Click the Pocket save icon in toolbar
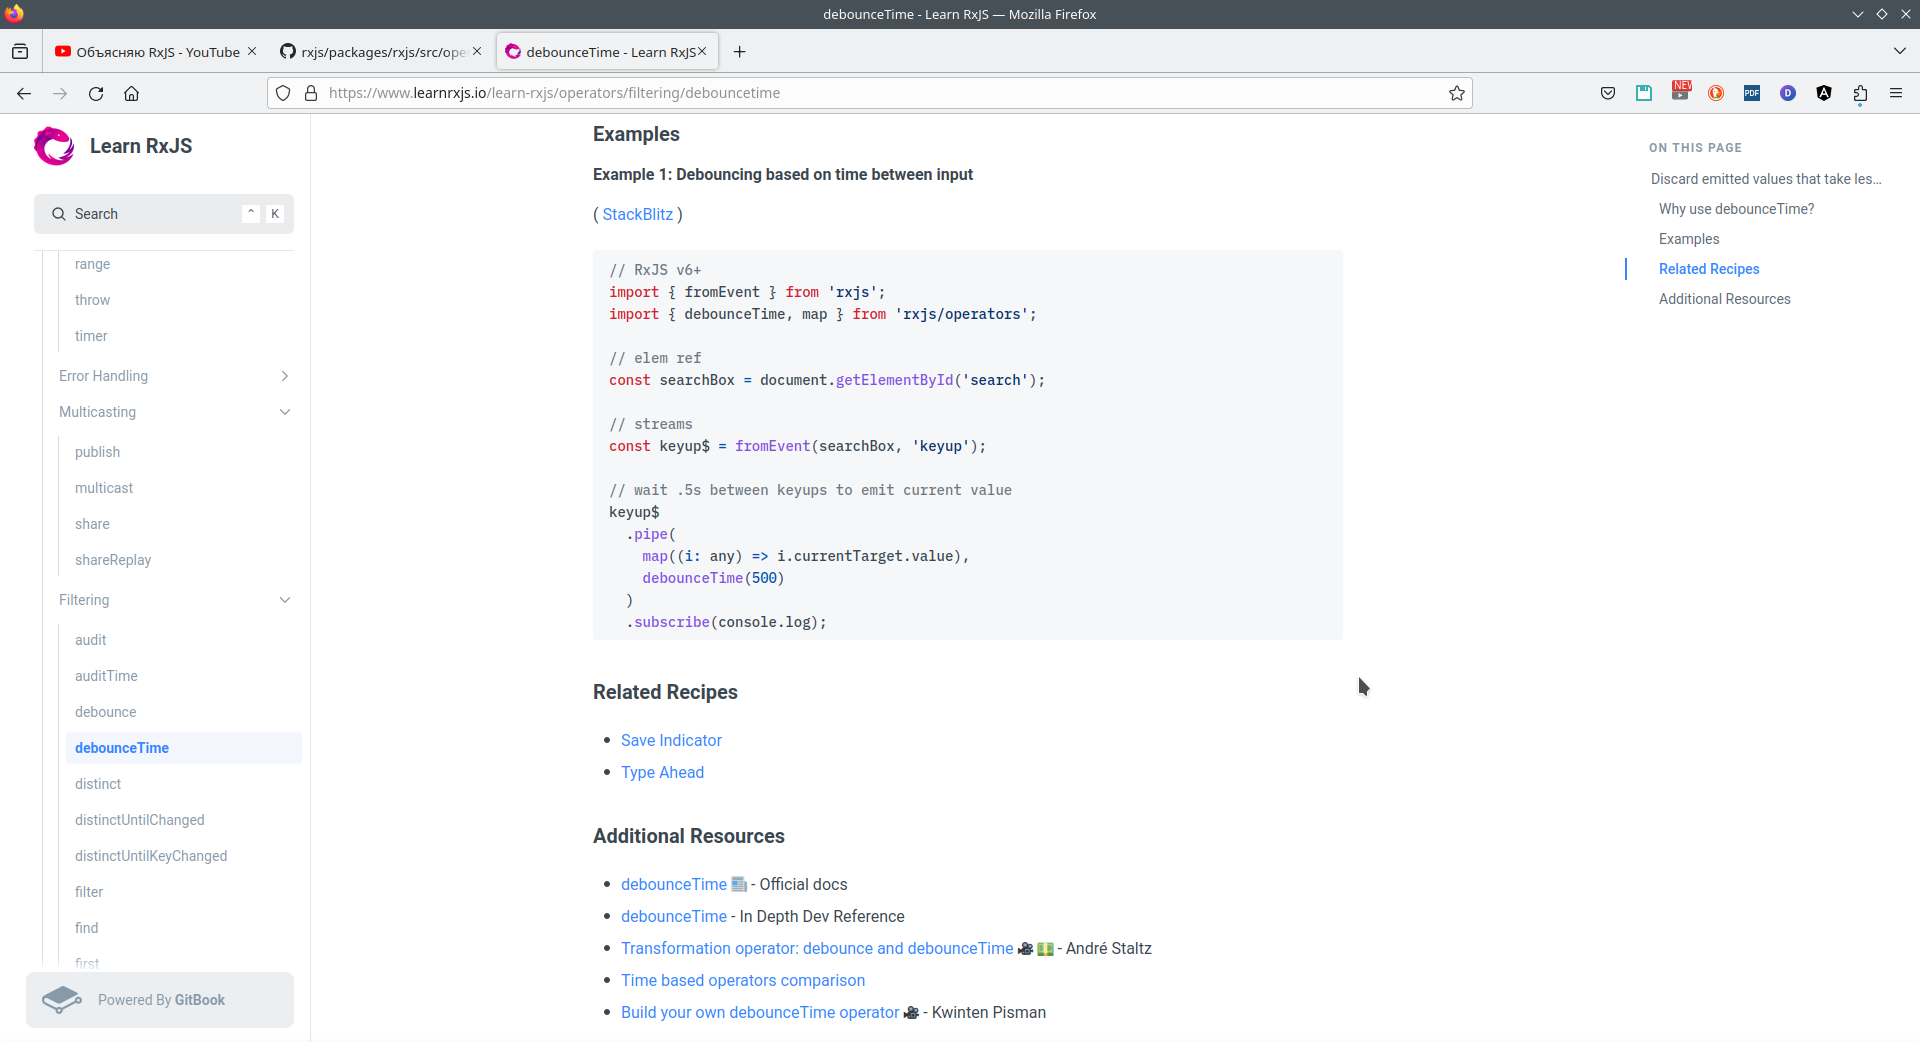 point(1608,93)
